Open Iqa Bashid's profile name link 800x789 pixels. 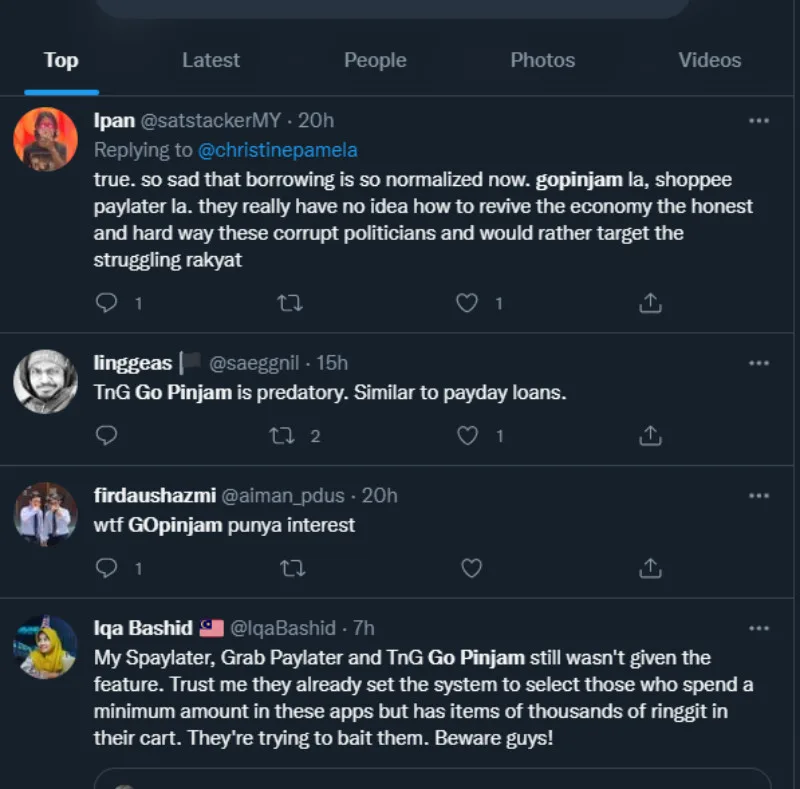coord(143,628)
